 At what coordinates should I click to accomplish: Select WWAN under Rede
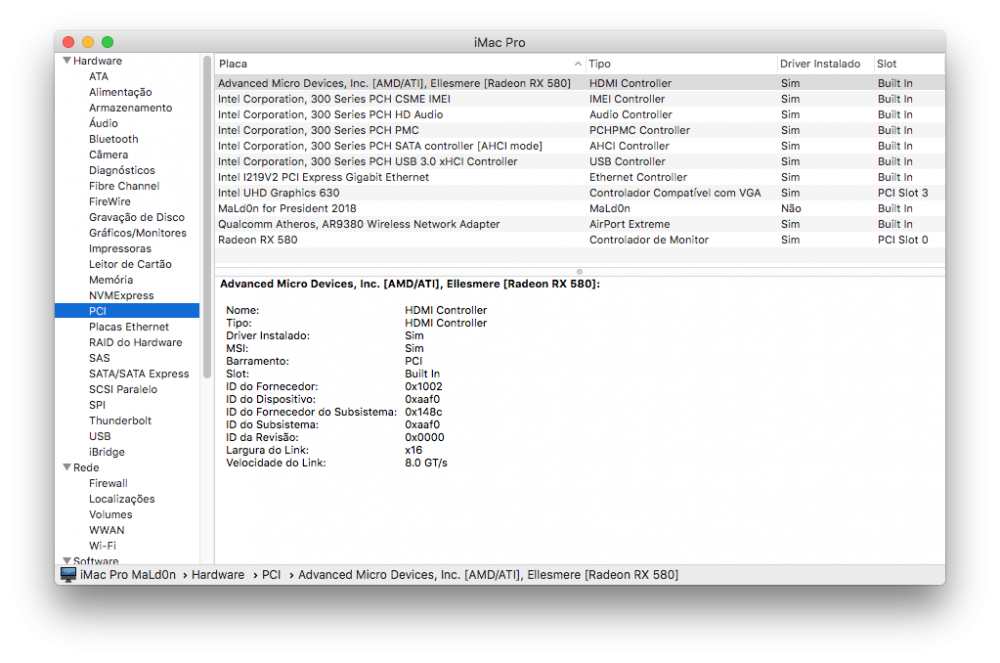(x=107, y=530)
